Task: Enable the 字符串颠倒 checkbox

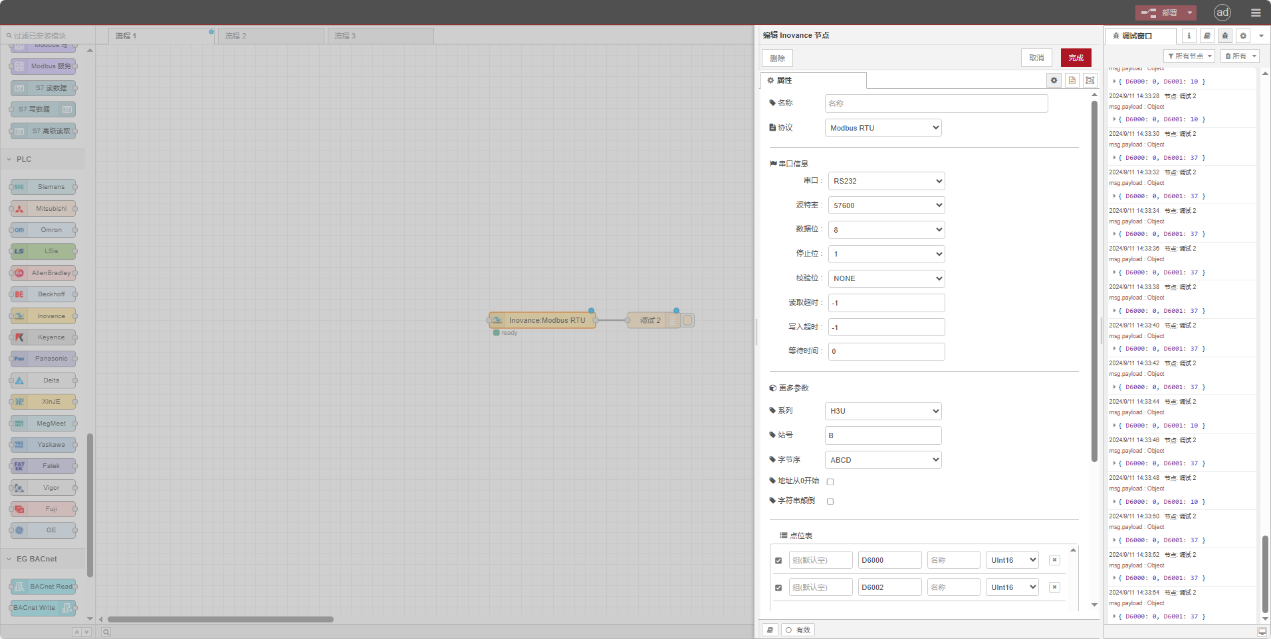Action: click(830, 501)
